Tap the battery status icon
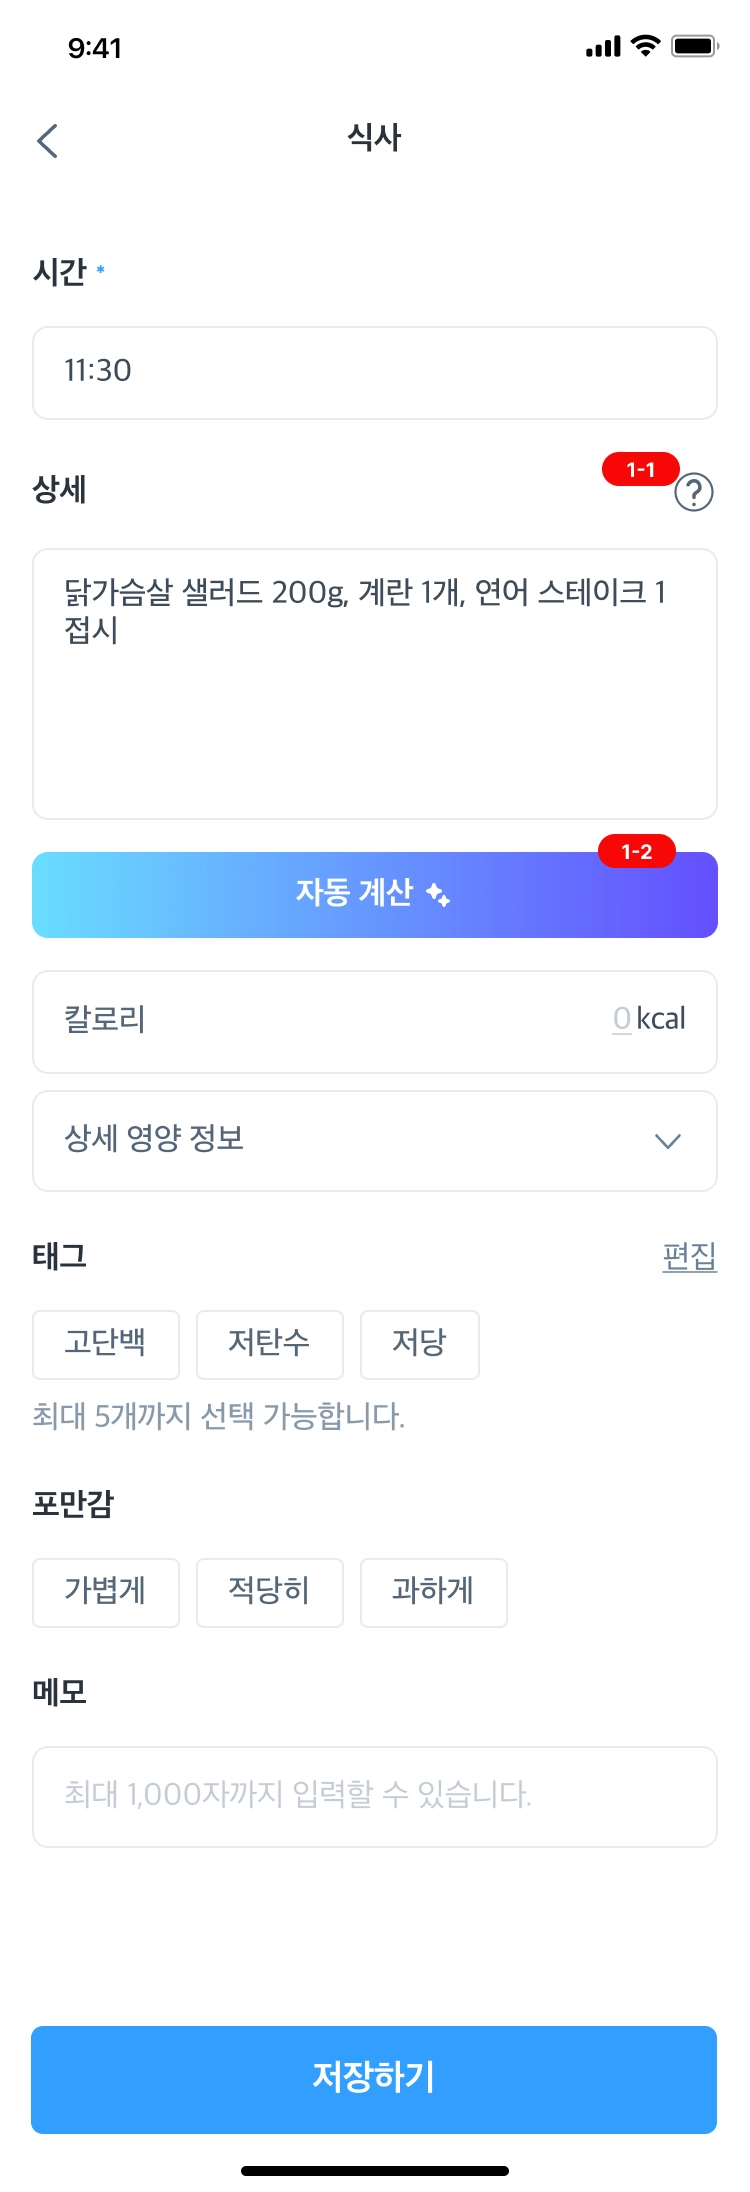The image size is (750, 2192). (695, 46)
